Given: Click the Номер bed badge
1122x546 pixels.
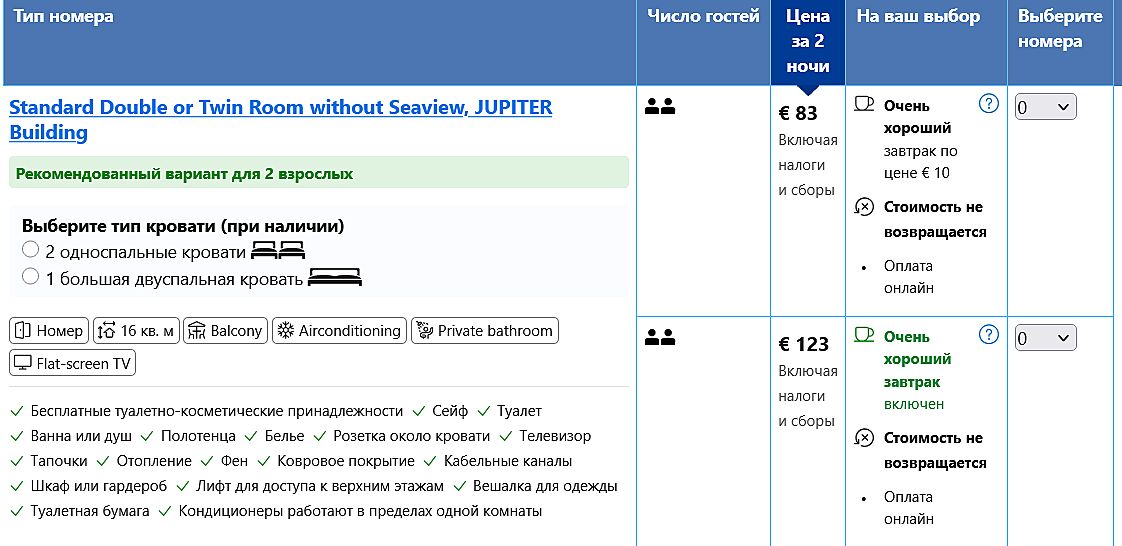Looking at the screenshot, I should (x=49, y=331).
